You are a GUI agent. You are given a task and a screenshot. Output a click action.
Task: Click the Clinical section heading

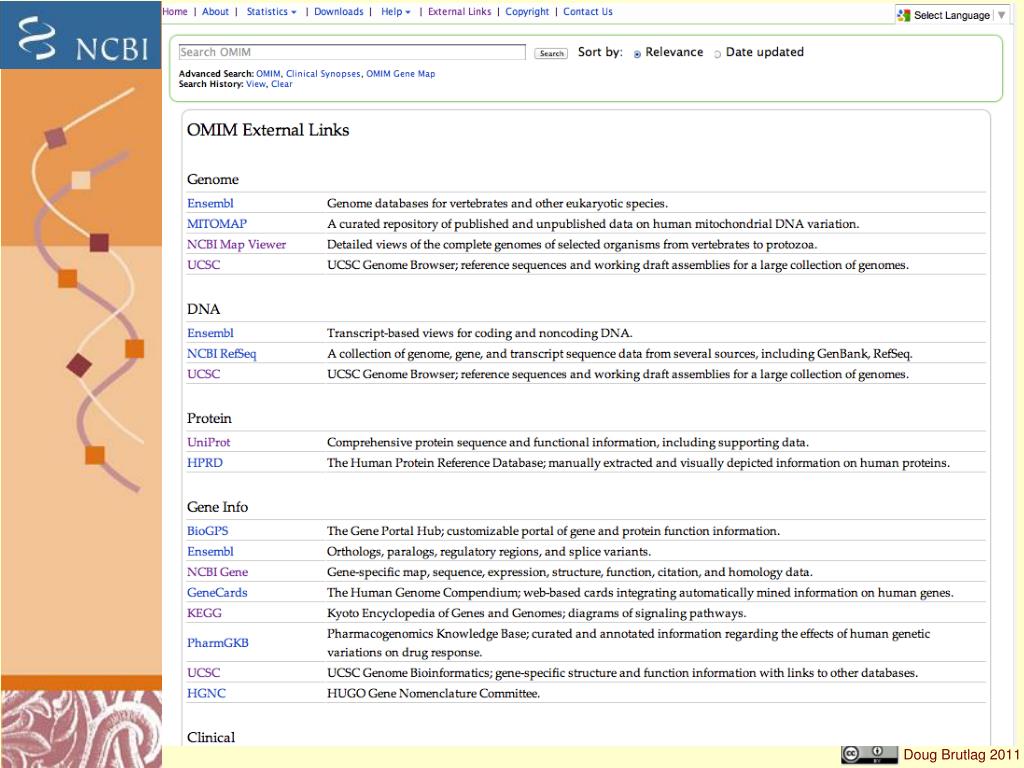[x=210, y=738]
